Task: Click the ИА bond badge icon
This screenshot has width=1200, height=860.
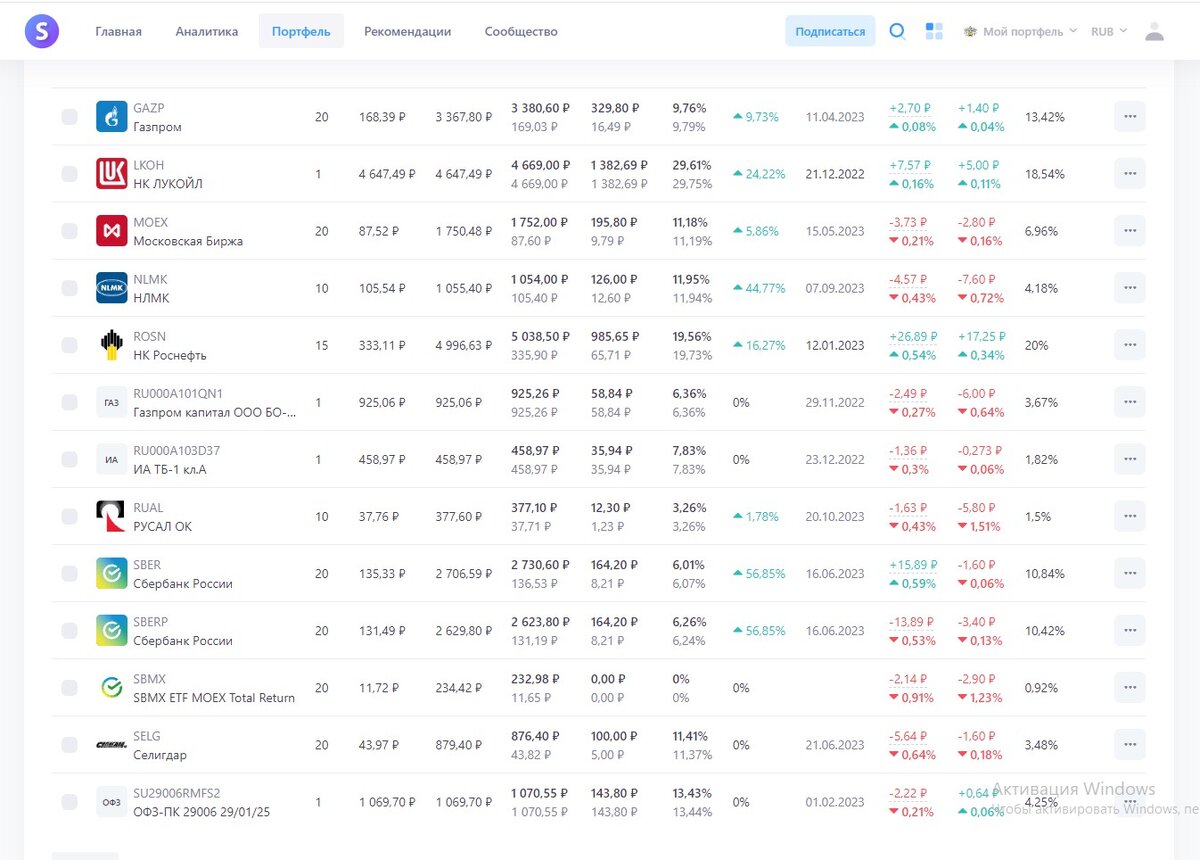Action: [x=111, y=459]
